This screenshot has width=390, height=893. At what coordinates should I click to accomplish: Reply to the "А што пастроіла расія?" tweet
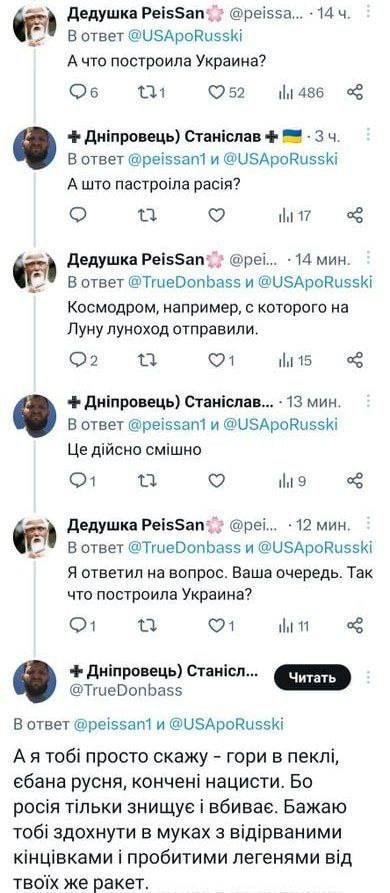coord(78,215)
